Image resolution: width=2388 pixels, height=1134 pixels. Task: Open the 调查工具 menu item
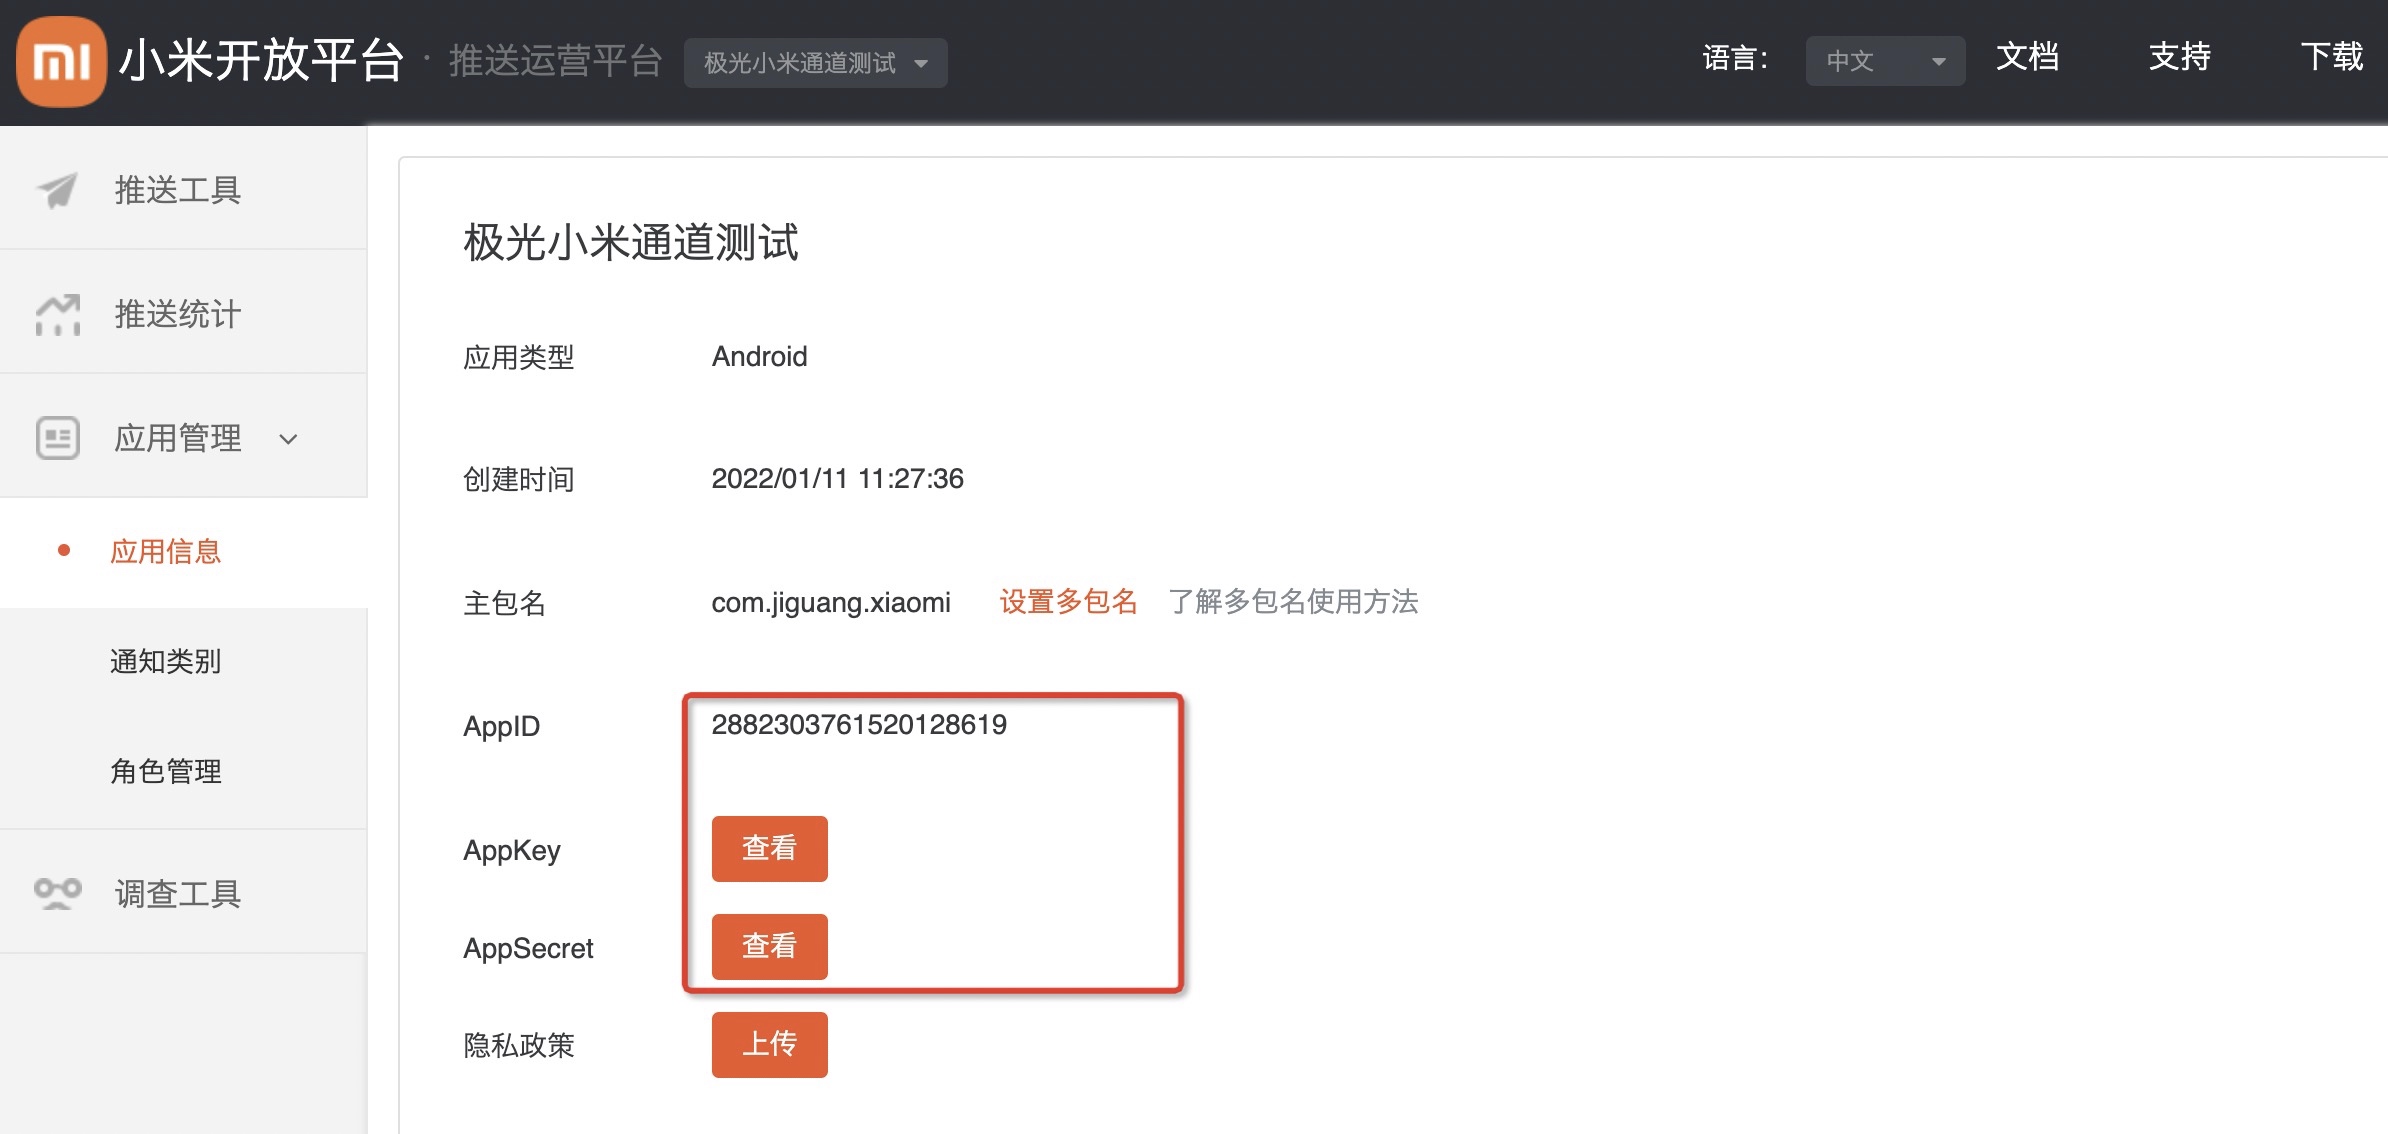[x=178, y=894]
